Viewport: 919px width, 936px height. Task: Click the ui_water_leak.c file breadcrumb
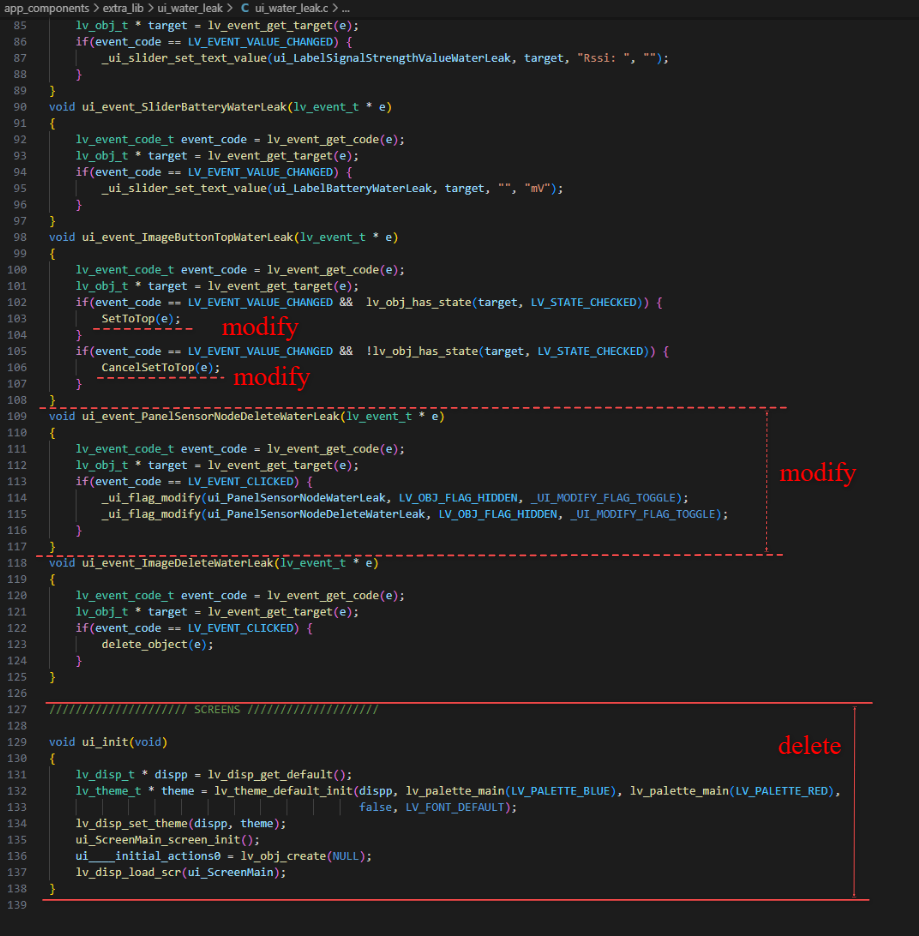coord(291,8)
